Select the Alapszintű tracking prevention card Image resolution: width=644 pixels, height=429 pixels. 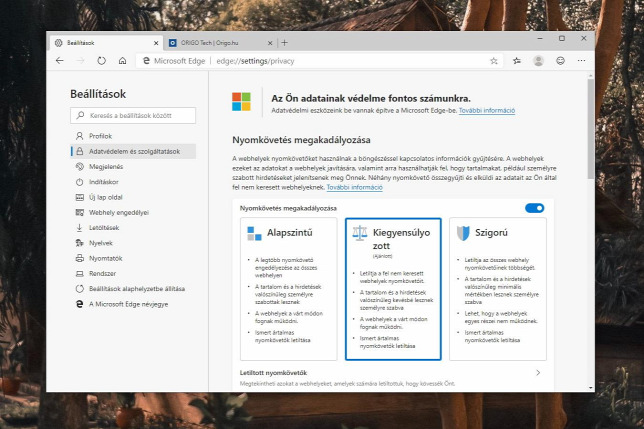coord(288,289)
